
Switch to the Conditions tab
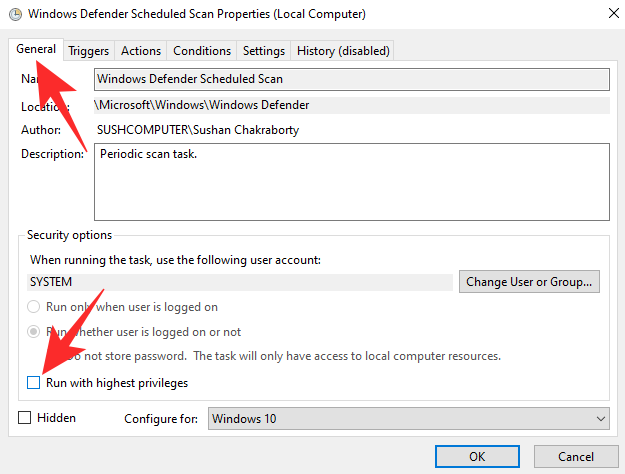click(202, 51)
